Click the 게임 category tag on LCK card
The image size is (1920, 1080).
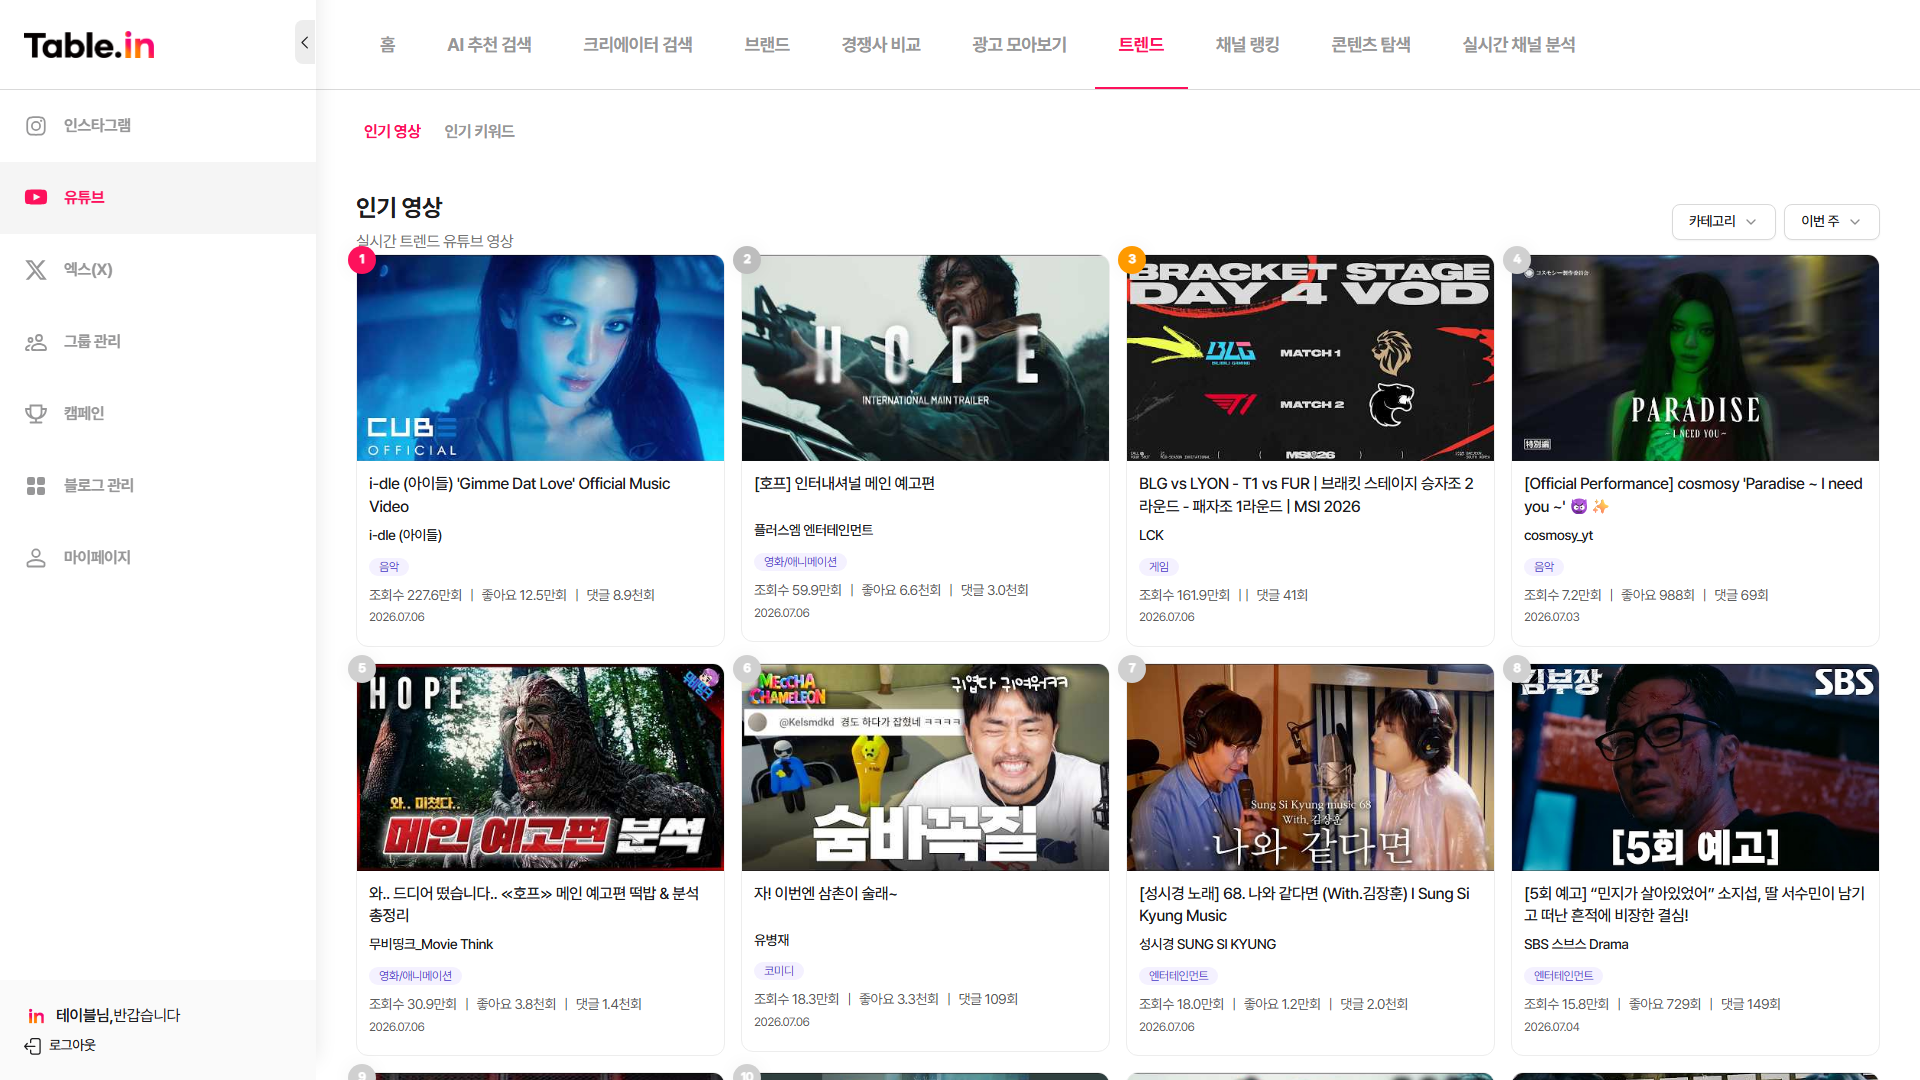1158,568
